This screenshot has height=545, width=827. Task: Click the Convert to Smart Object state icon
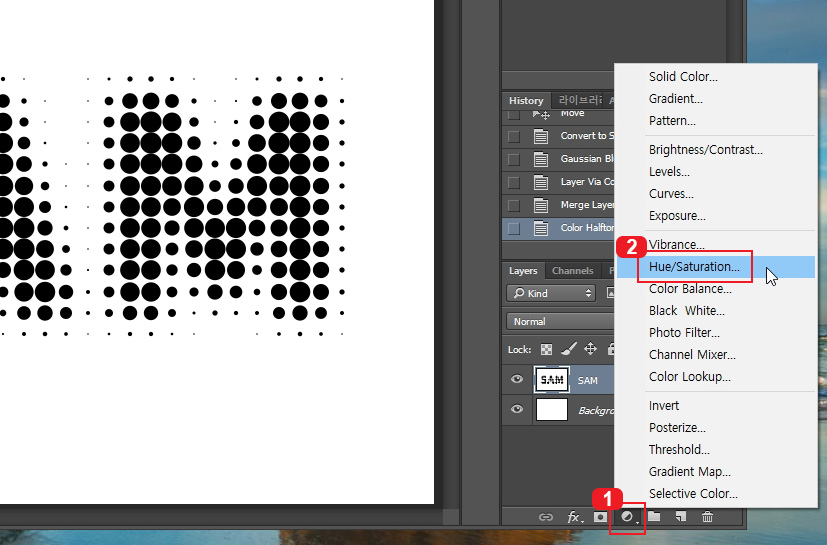coord(541,136)
